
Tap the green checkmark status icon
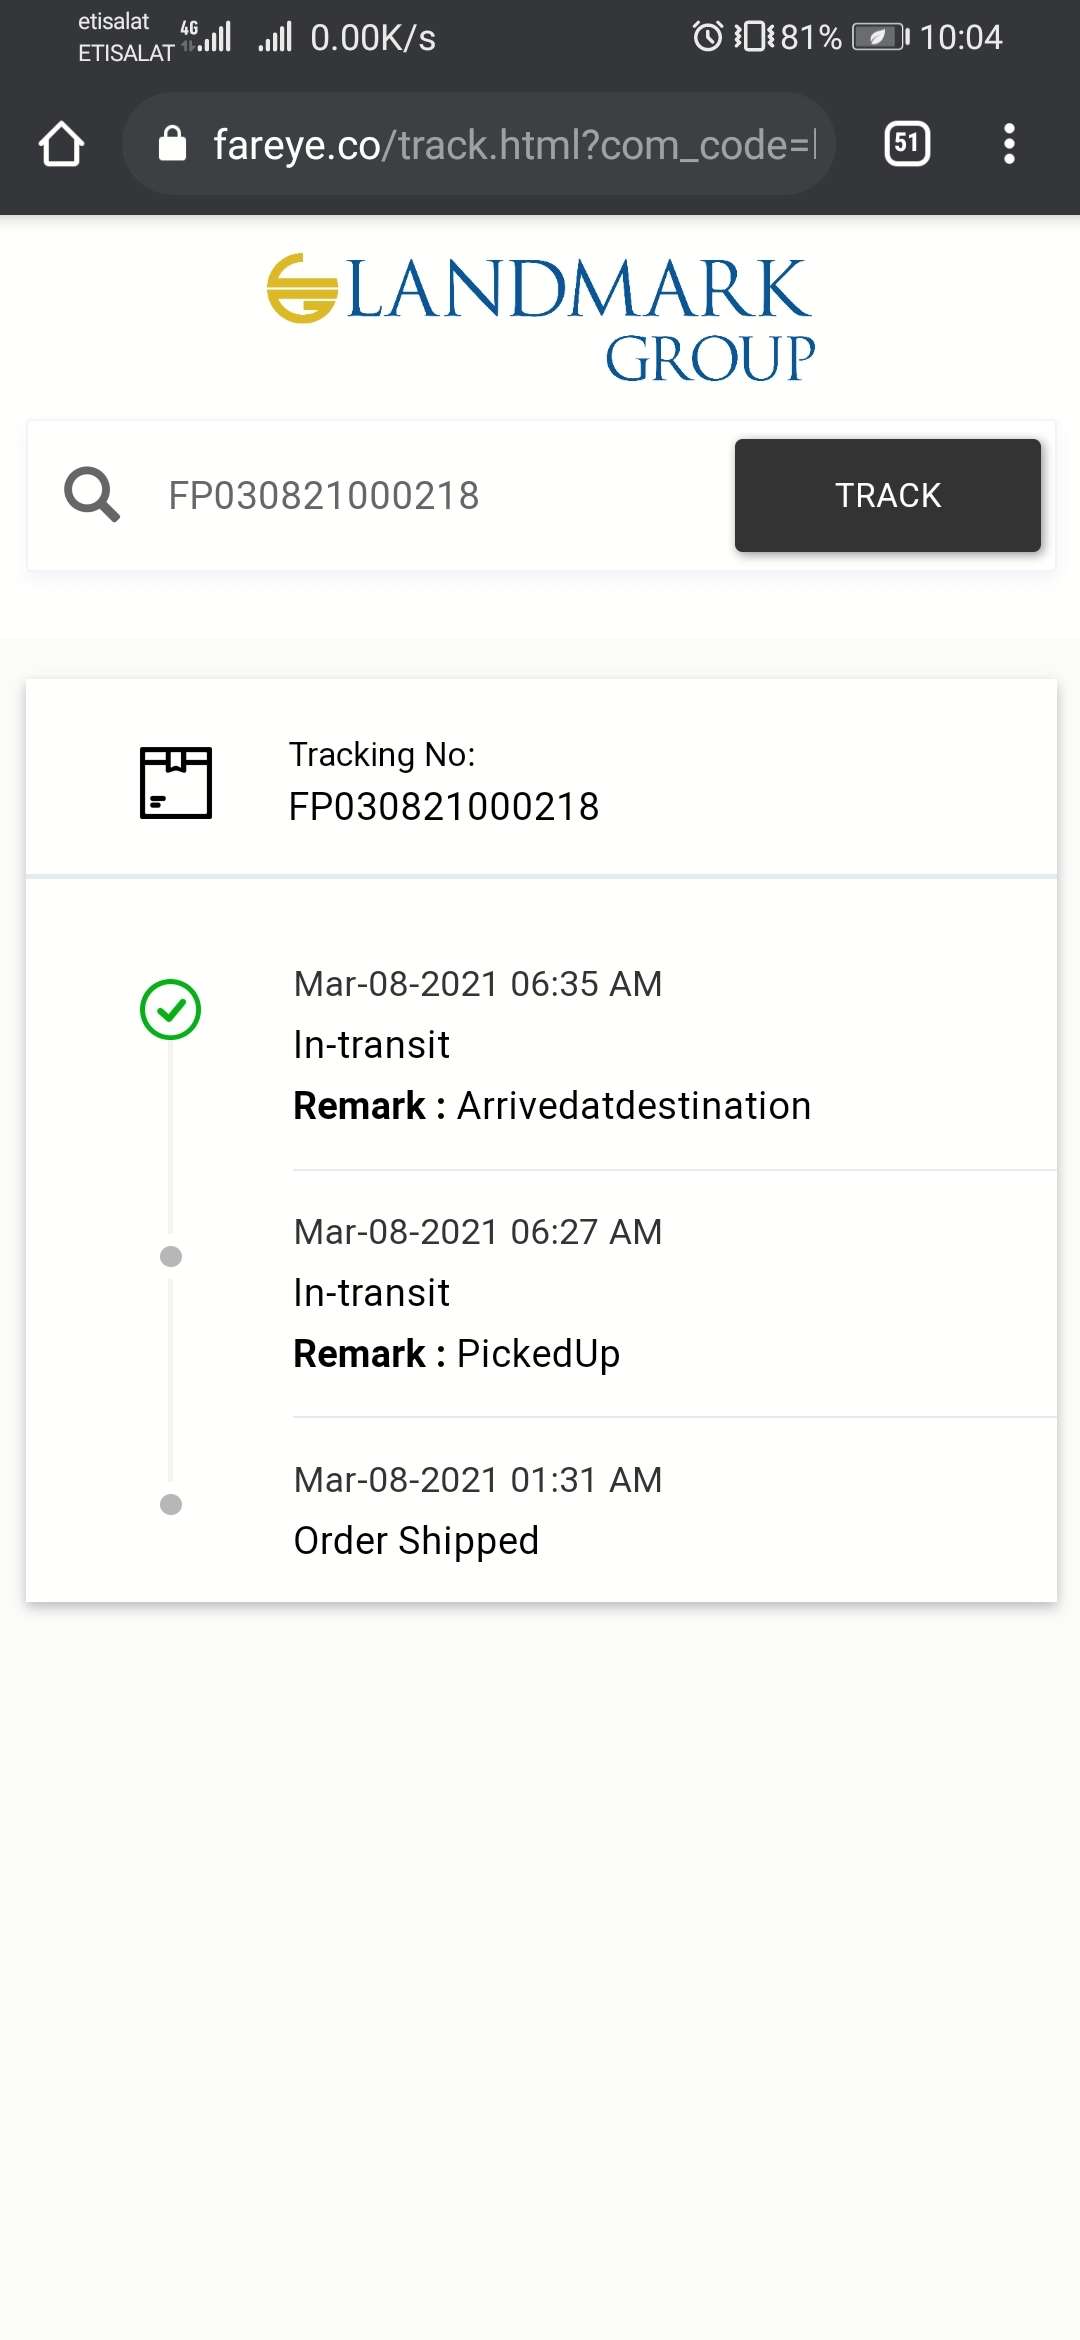(171, 1009)
